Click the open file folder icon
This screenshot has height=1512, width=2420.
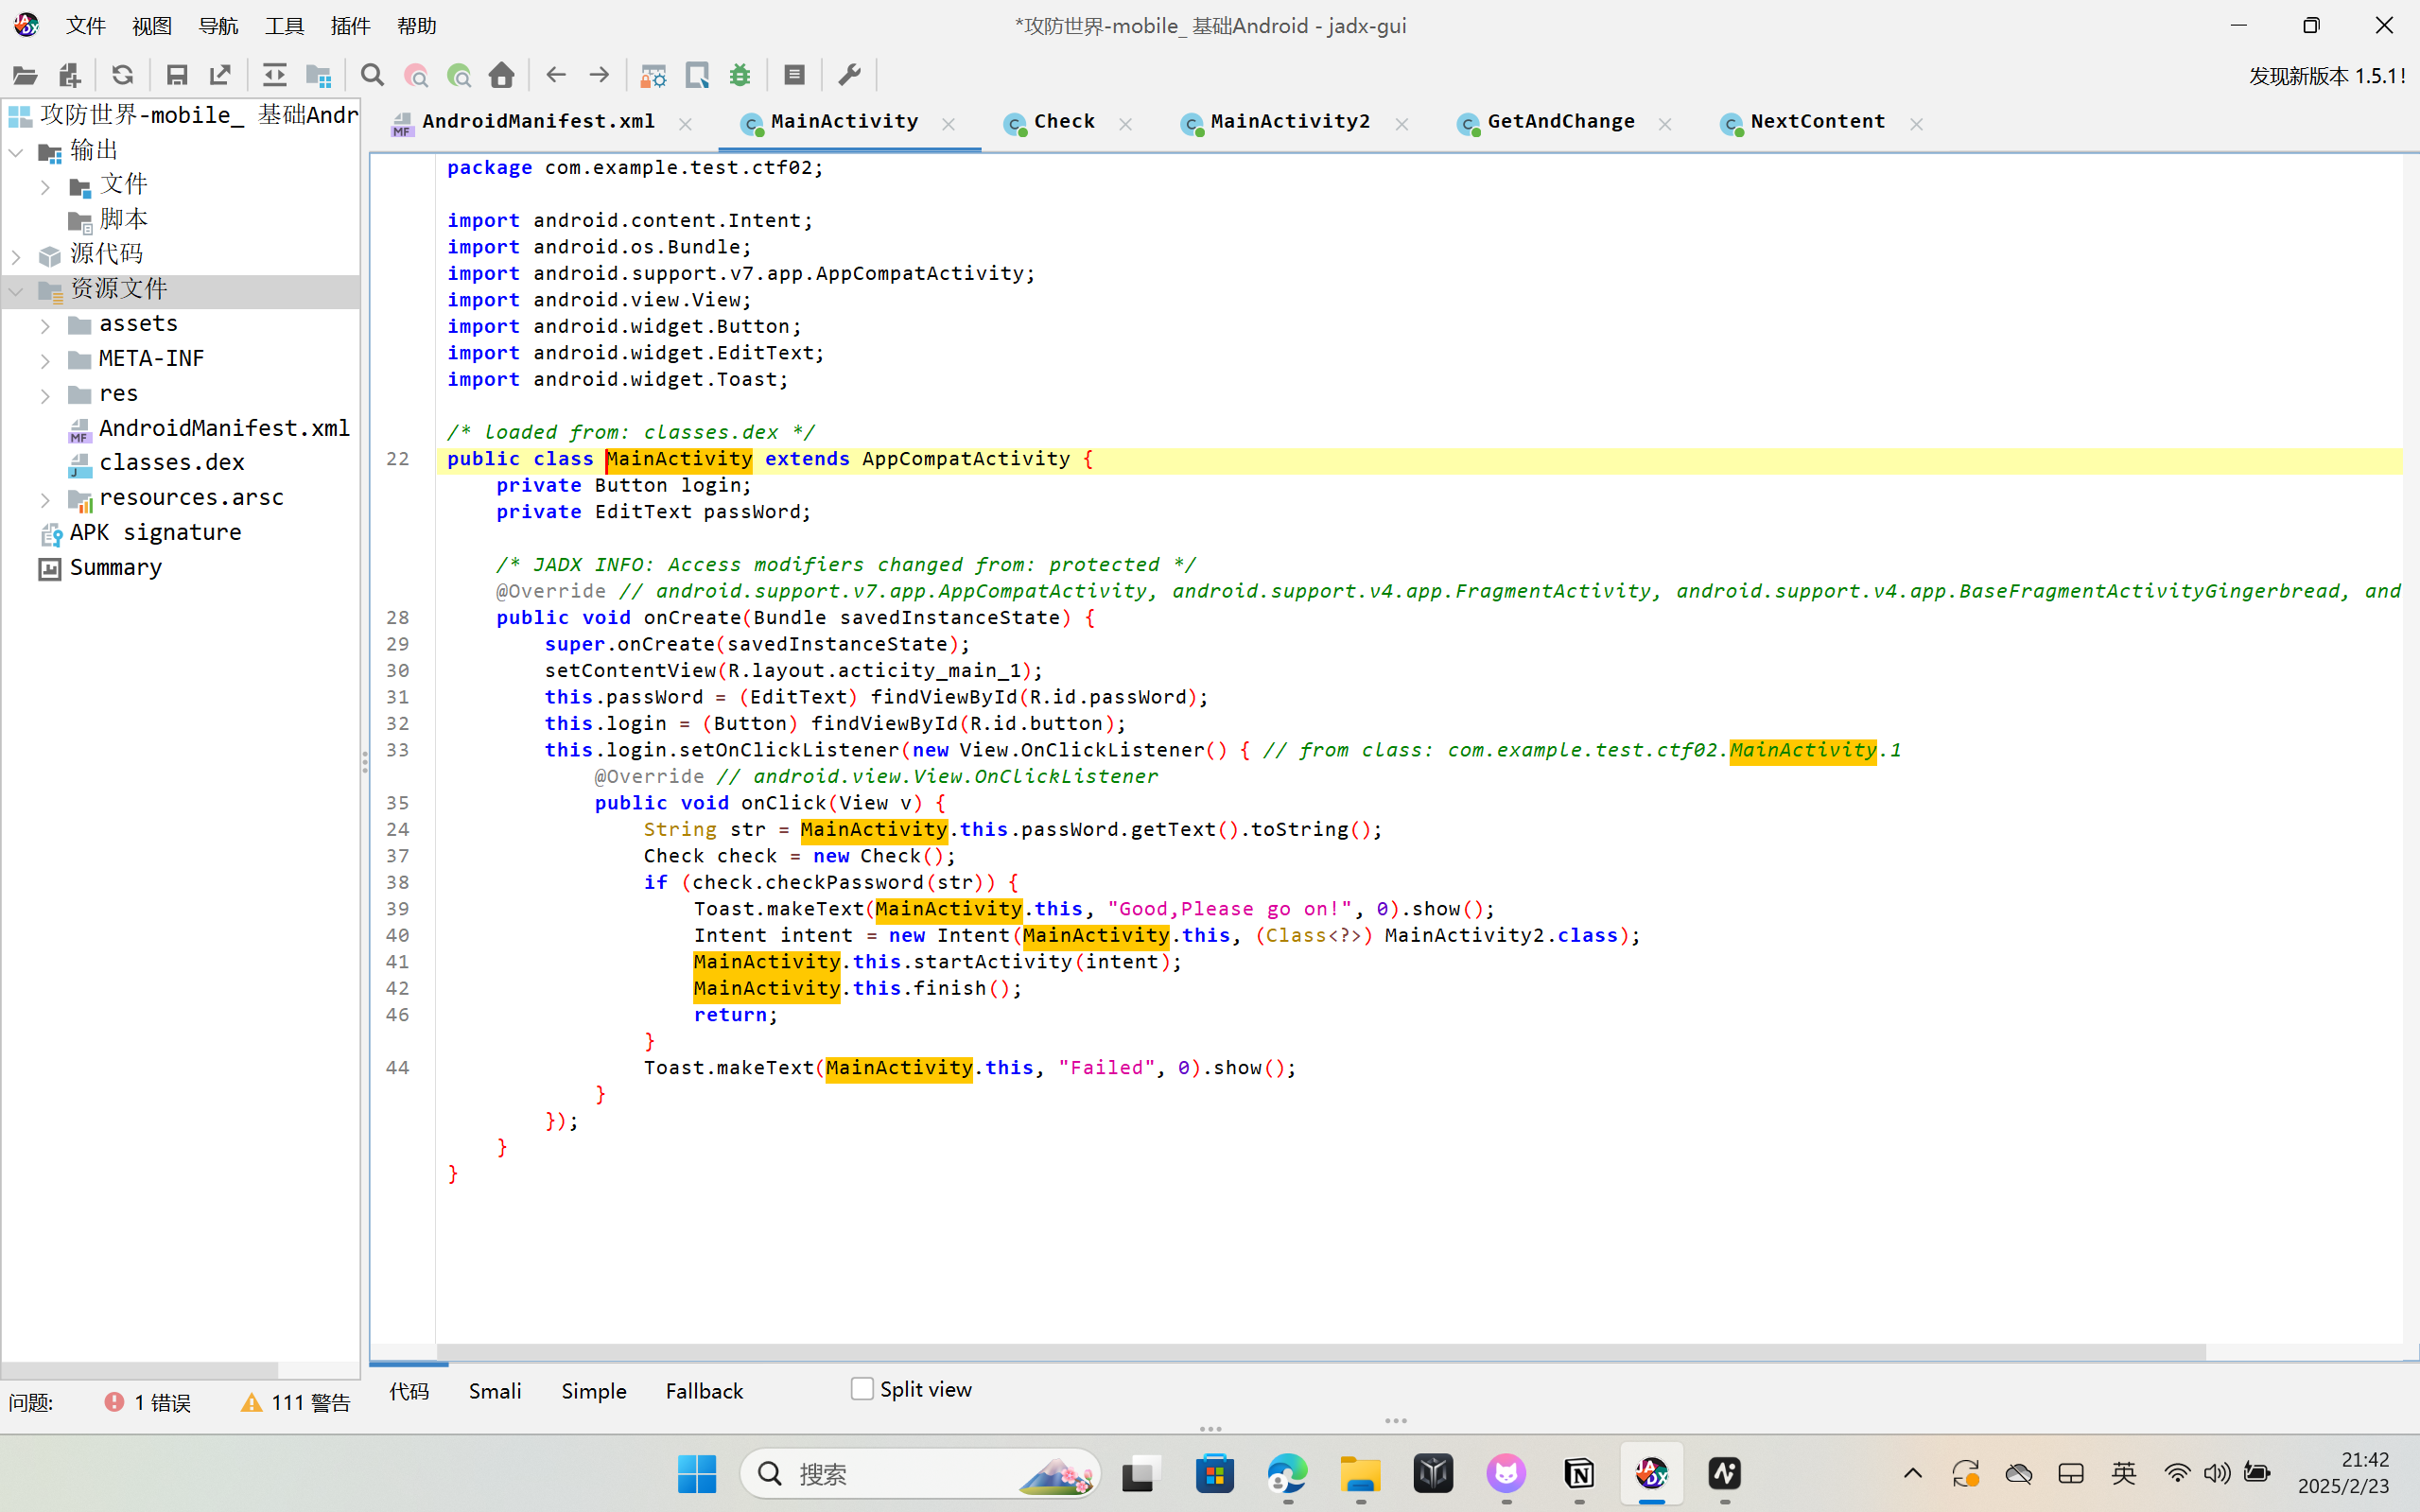(x=25, y=75)
